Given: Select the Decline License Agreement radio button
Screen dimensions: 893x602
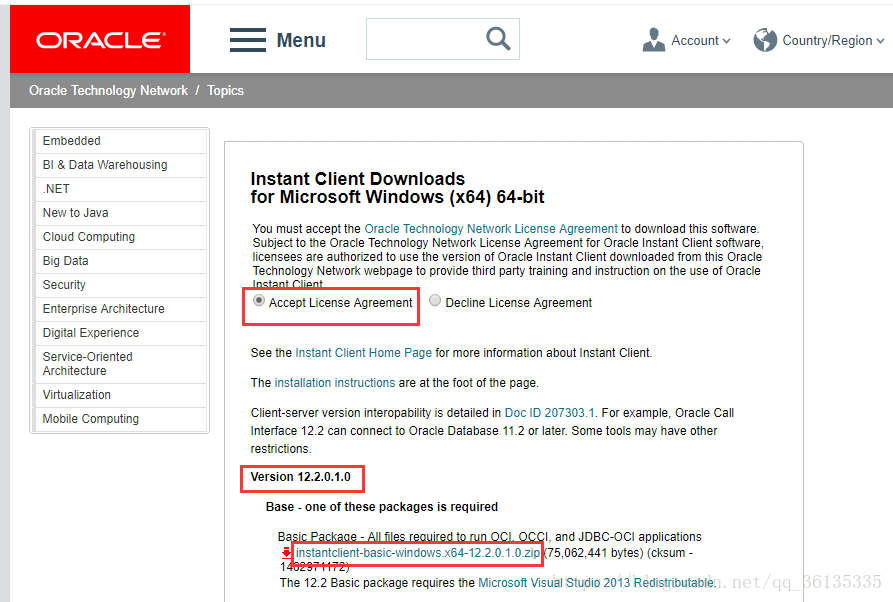Looking at the screenshot, I should click(x=434, y=300).
